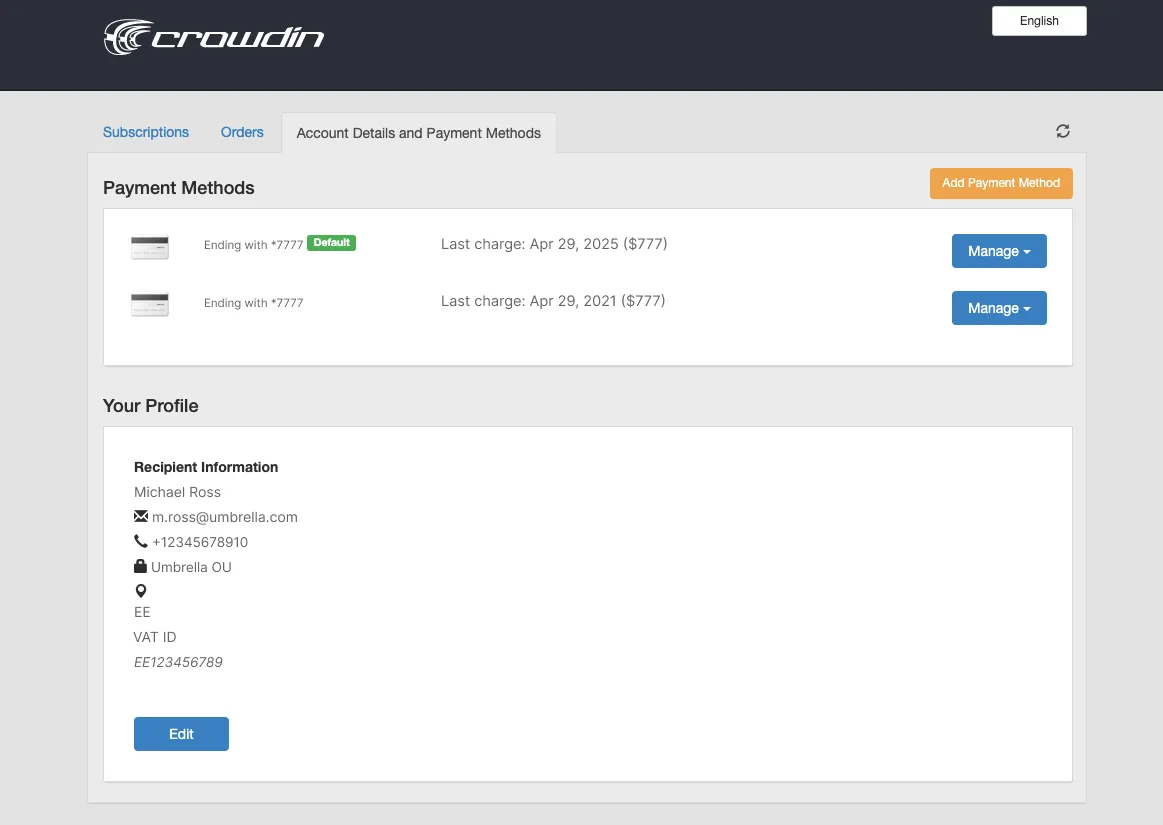1163x825 pixels.
Task: Open Manage dropdown for the default card
Action: point(998,251)
